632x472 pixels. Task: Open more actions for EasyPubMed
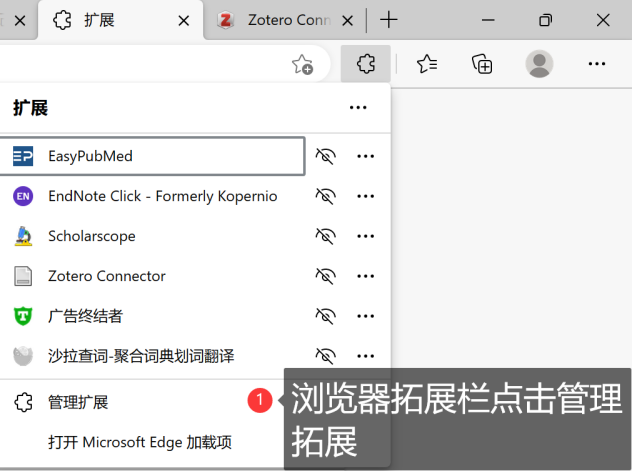[x=366, y=156]
